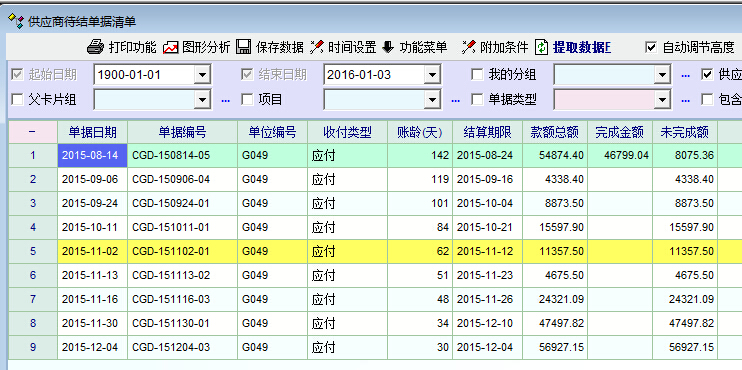Image resolution: width=742 pixels, height=370 pixels.
Task: Open 时间设置 pin icon
Action: (x=317, y=46)
